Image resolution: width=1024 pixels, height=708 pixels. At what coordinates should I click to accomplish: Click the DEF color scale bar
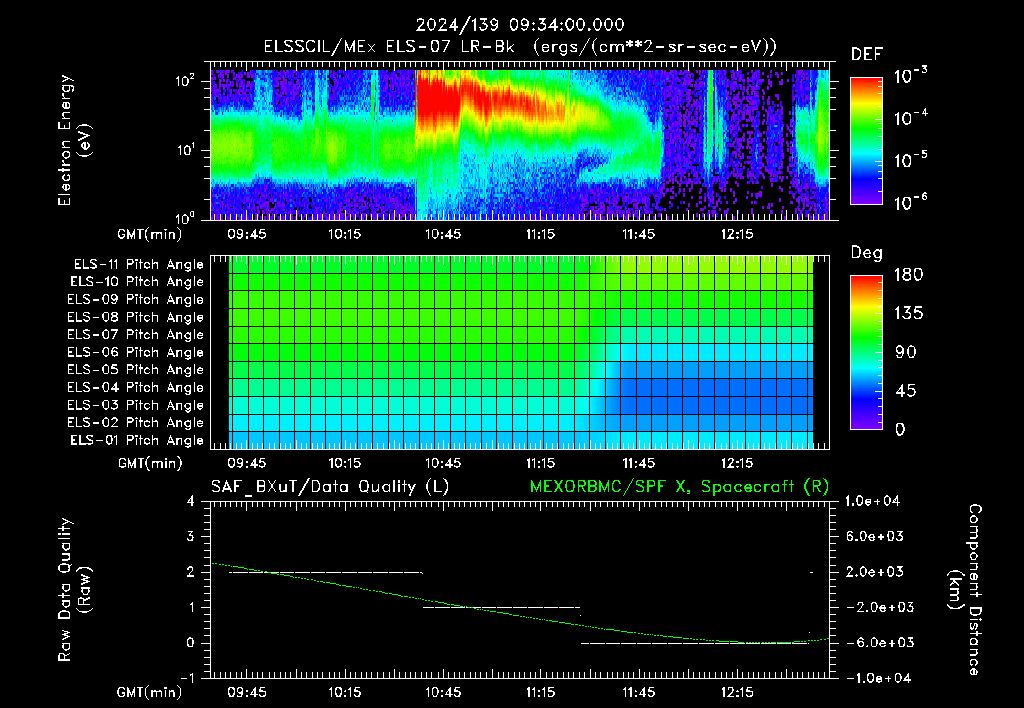coord(866,141)
